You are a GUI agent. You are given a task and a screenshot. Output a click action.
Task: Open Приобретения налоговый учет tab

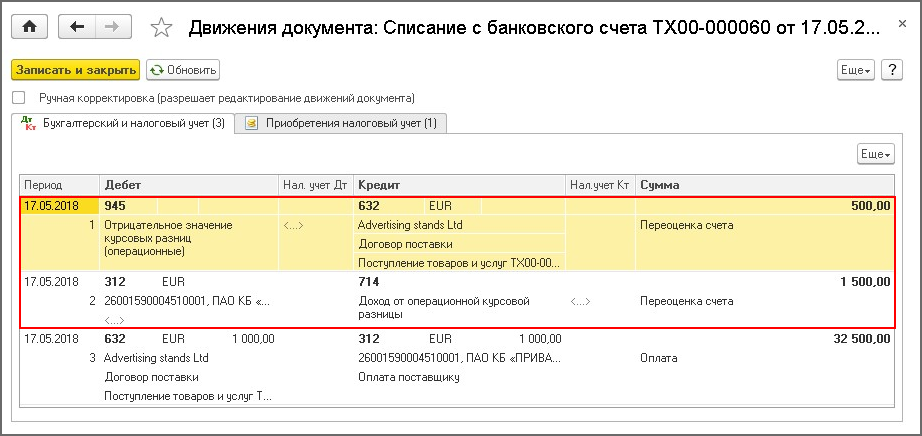click(x=341, y=123)
